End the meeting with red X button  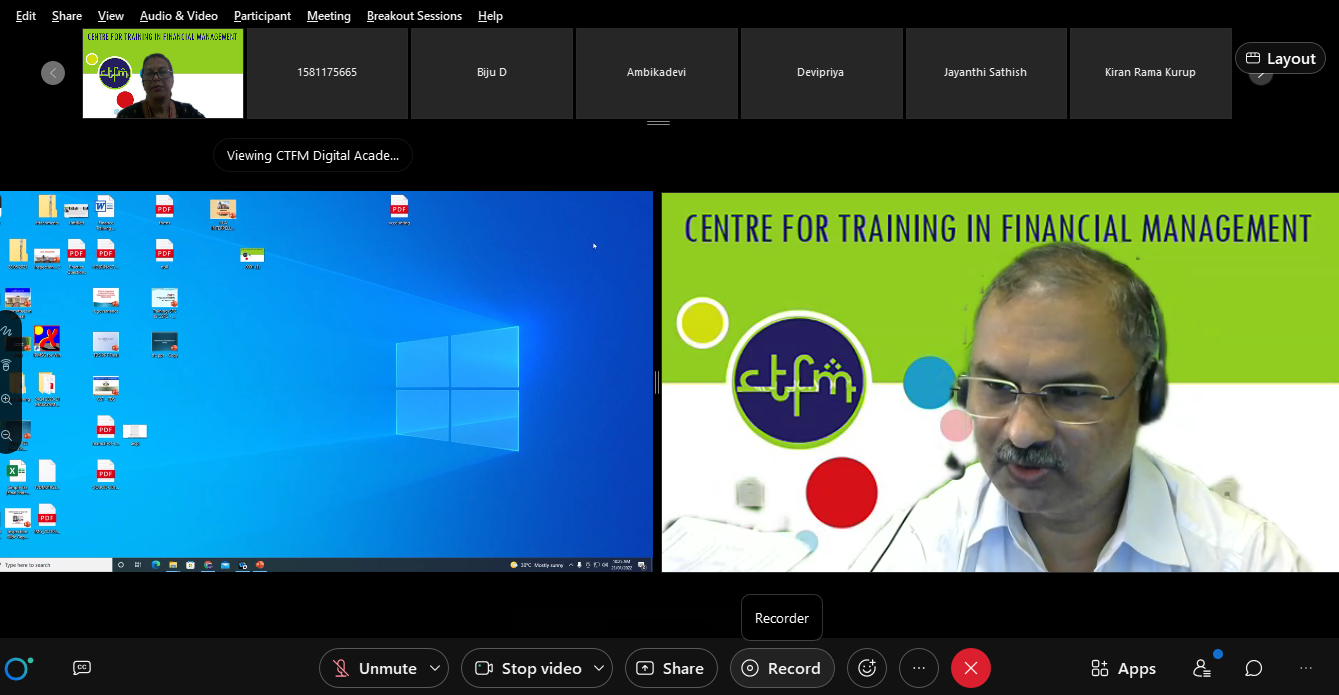[971, 668]
